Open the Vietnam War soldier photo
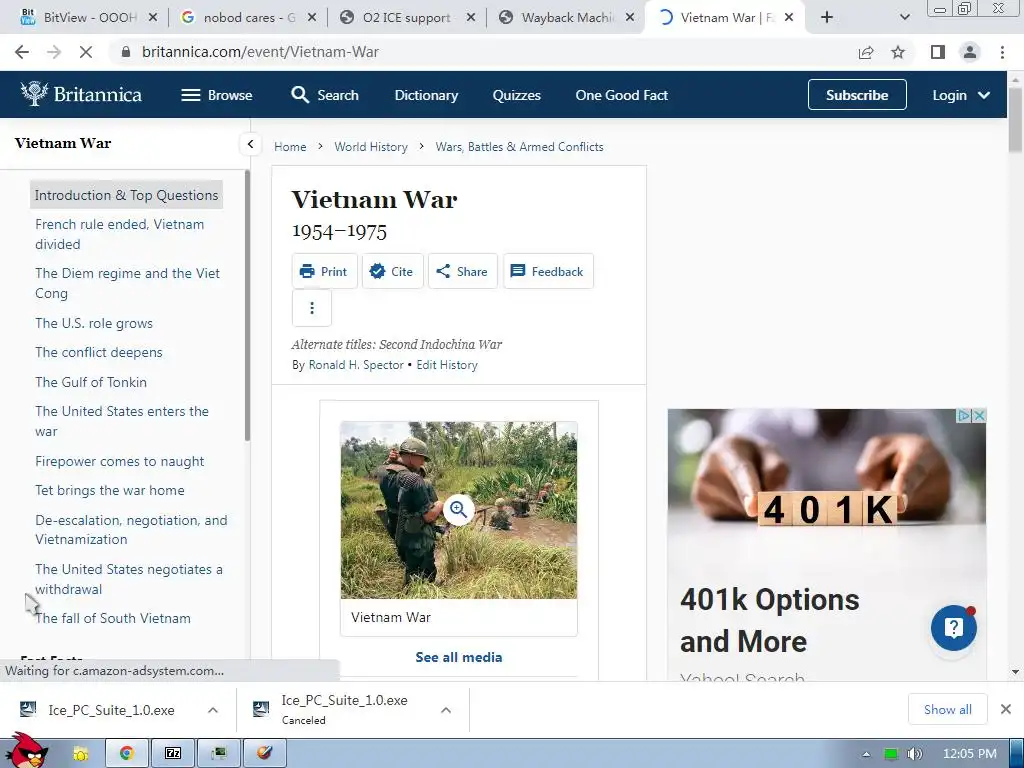Screen dimensions: 1024x768 click(458, 510)
